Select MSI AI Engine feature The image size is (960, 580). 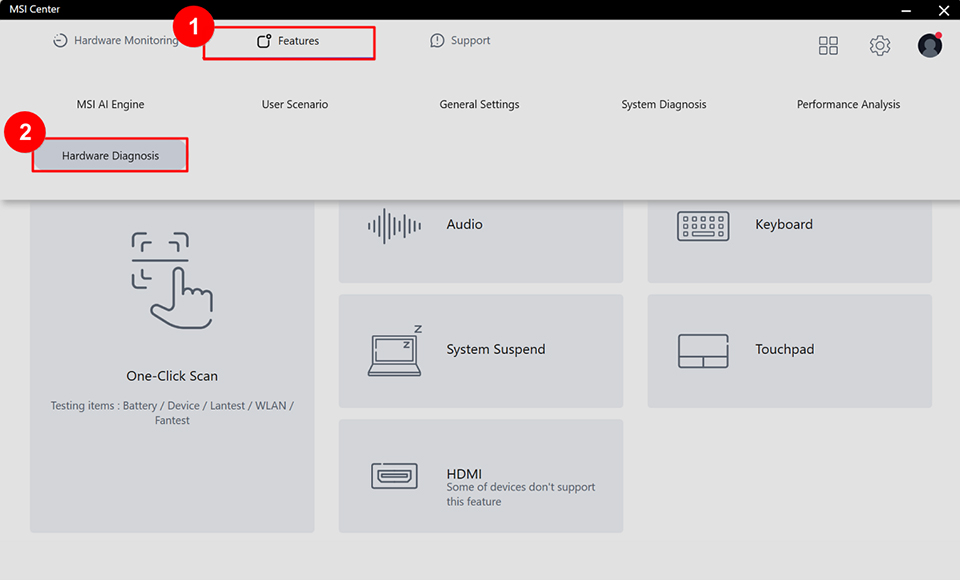click(x=110, y=104)
